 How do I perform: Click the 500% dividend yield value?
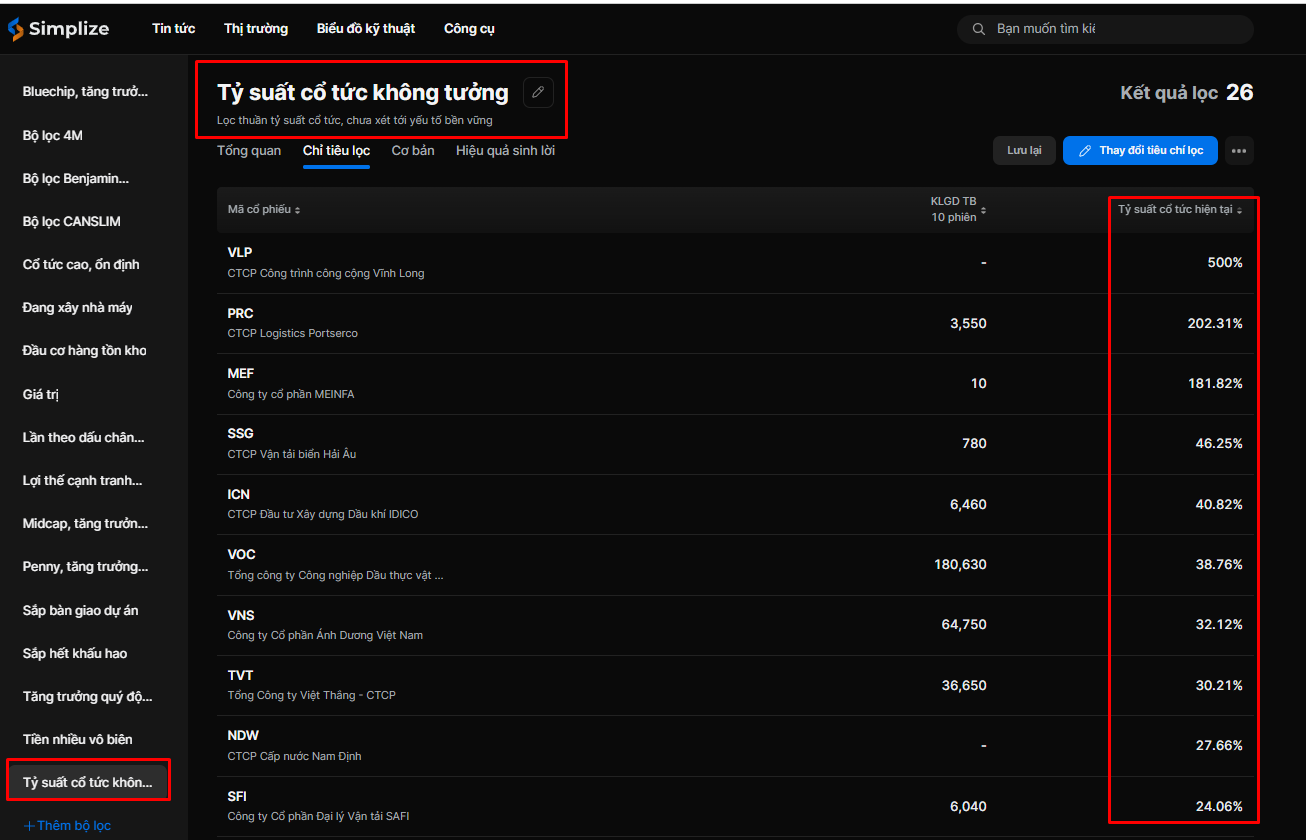pyautogui.click(x=1225, y=263)
